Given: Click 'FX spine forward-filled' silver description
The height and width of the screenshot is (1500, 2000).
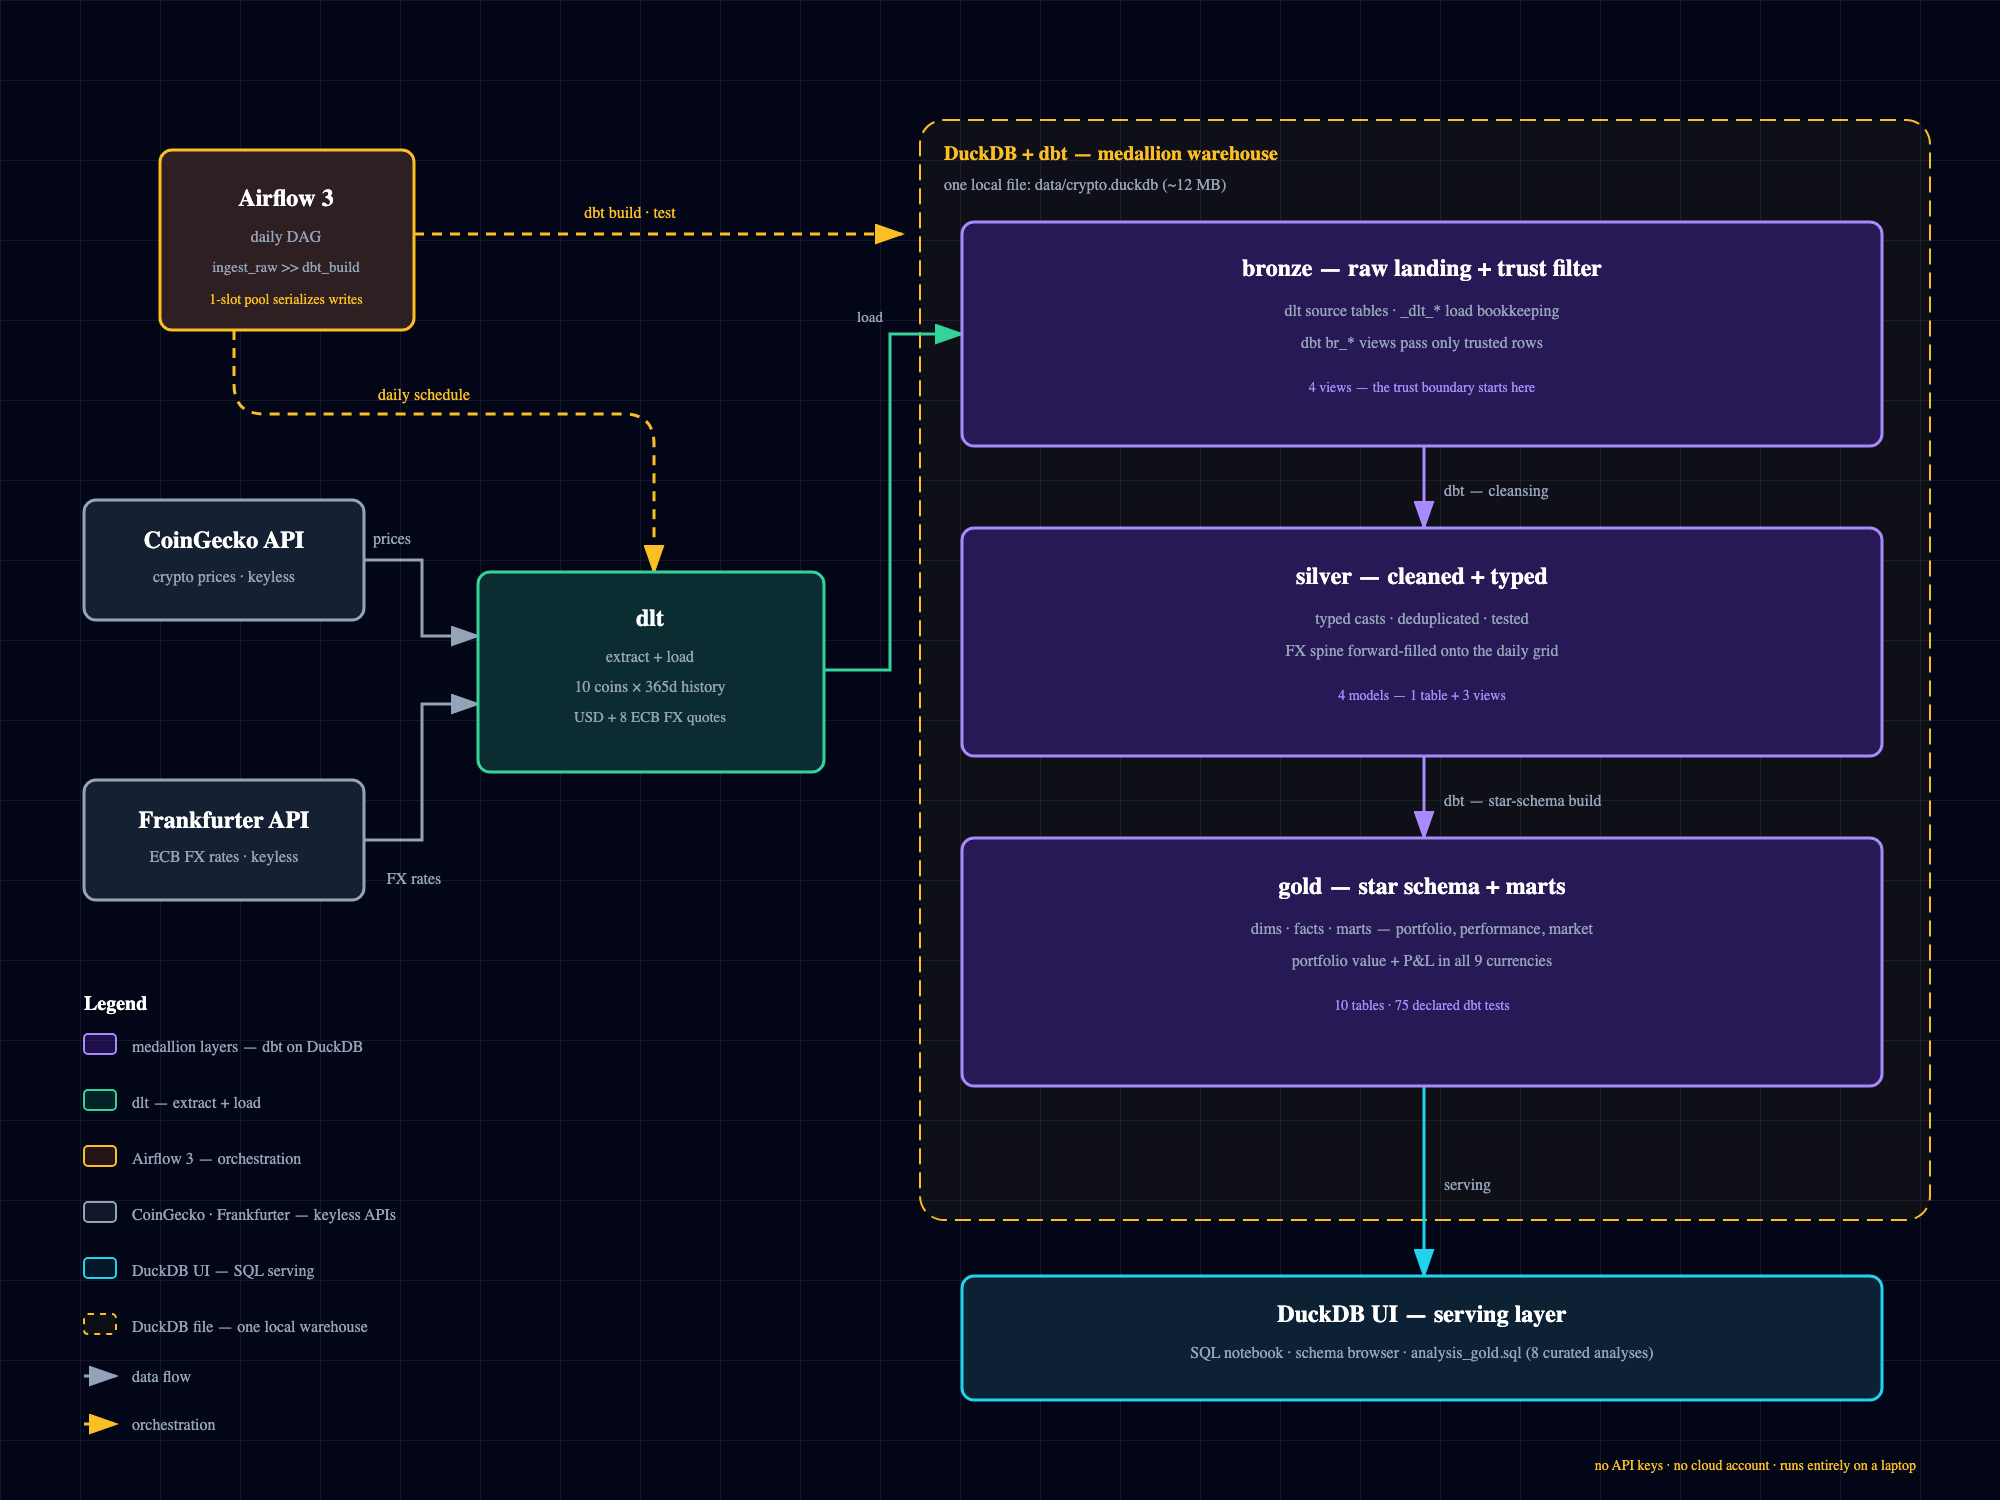Looking at the screenshot, I should coord(1422,651).
